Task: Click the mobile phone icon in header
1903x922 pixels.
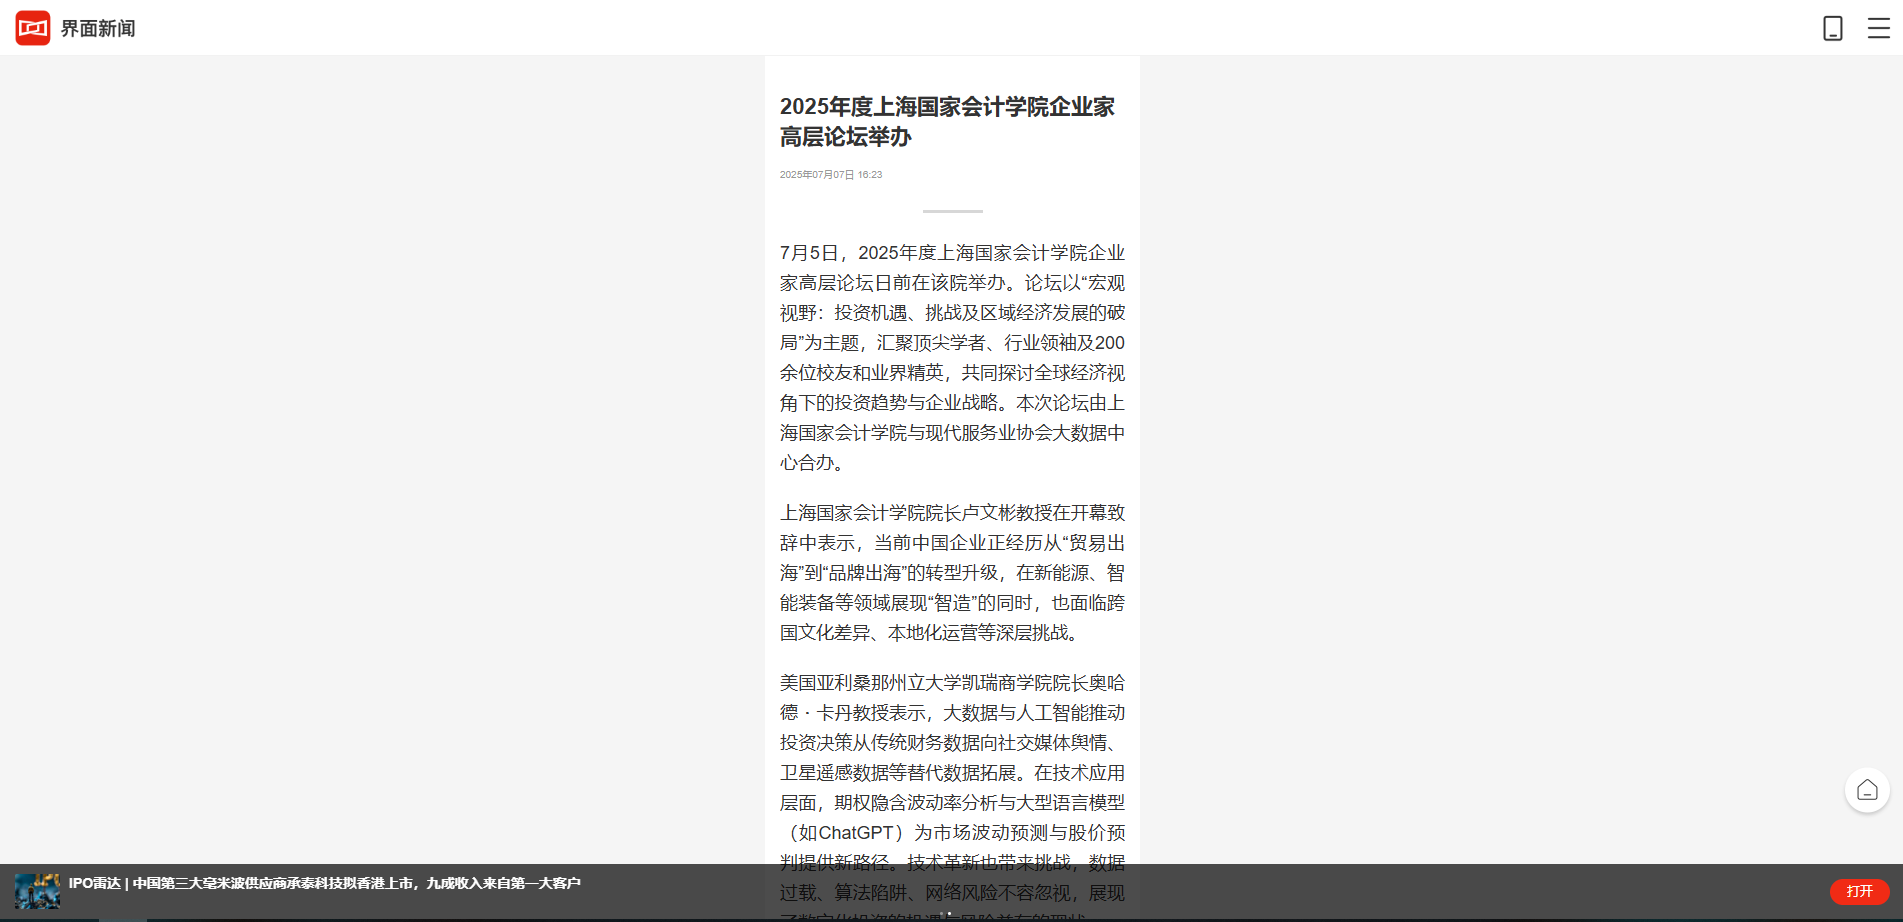Action: [x=1832, y=28]
